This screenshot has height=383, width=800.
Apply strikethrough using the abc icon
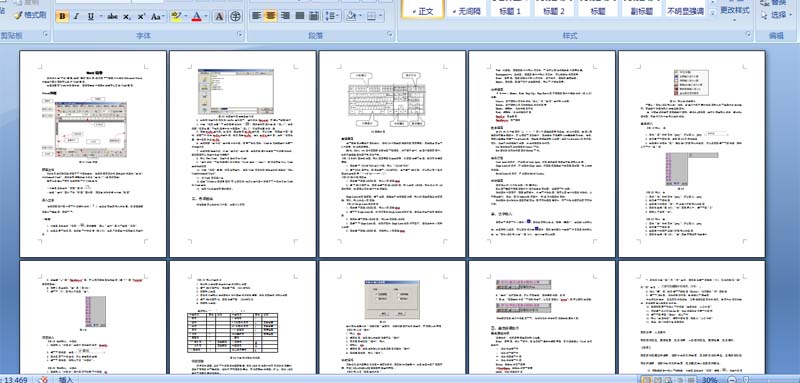click(x=112, y=16)
